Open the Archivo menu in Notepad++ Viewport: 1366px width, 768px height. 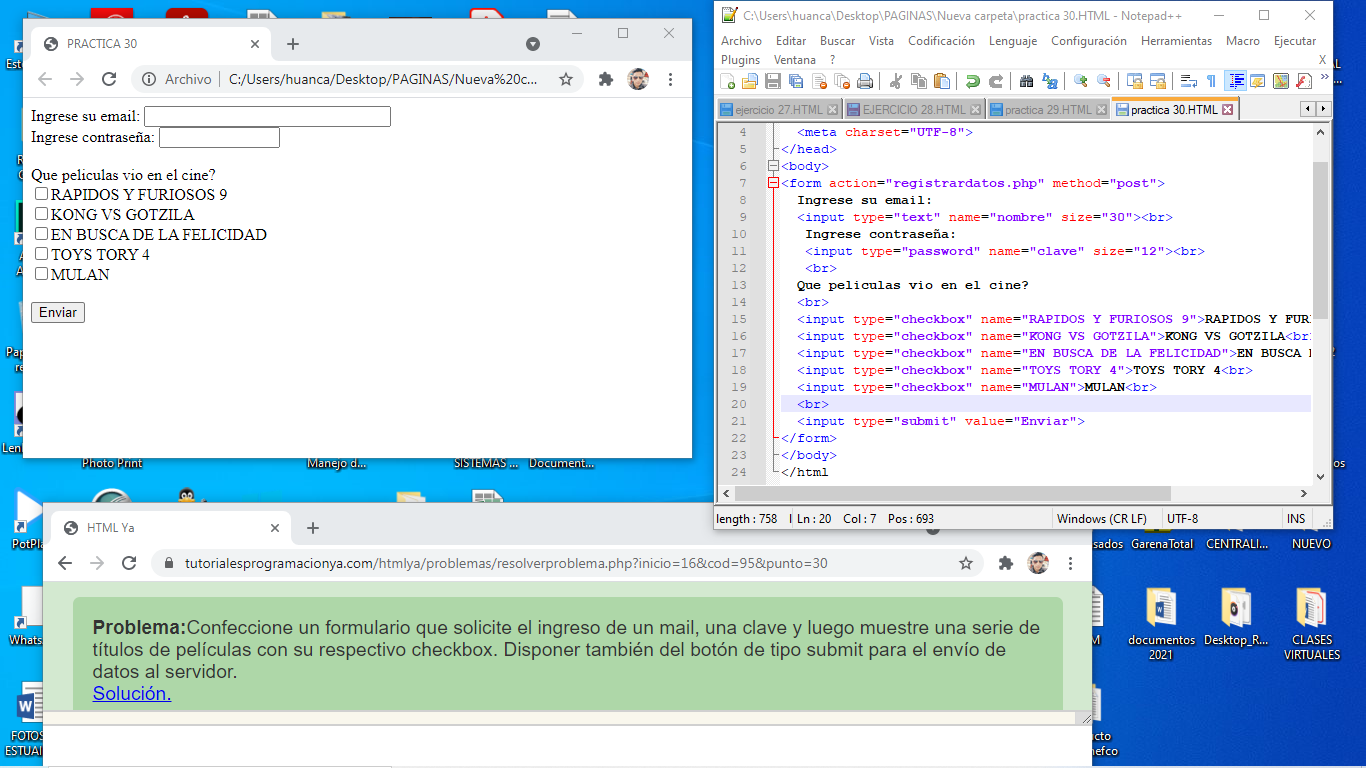coord(741,41)
